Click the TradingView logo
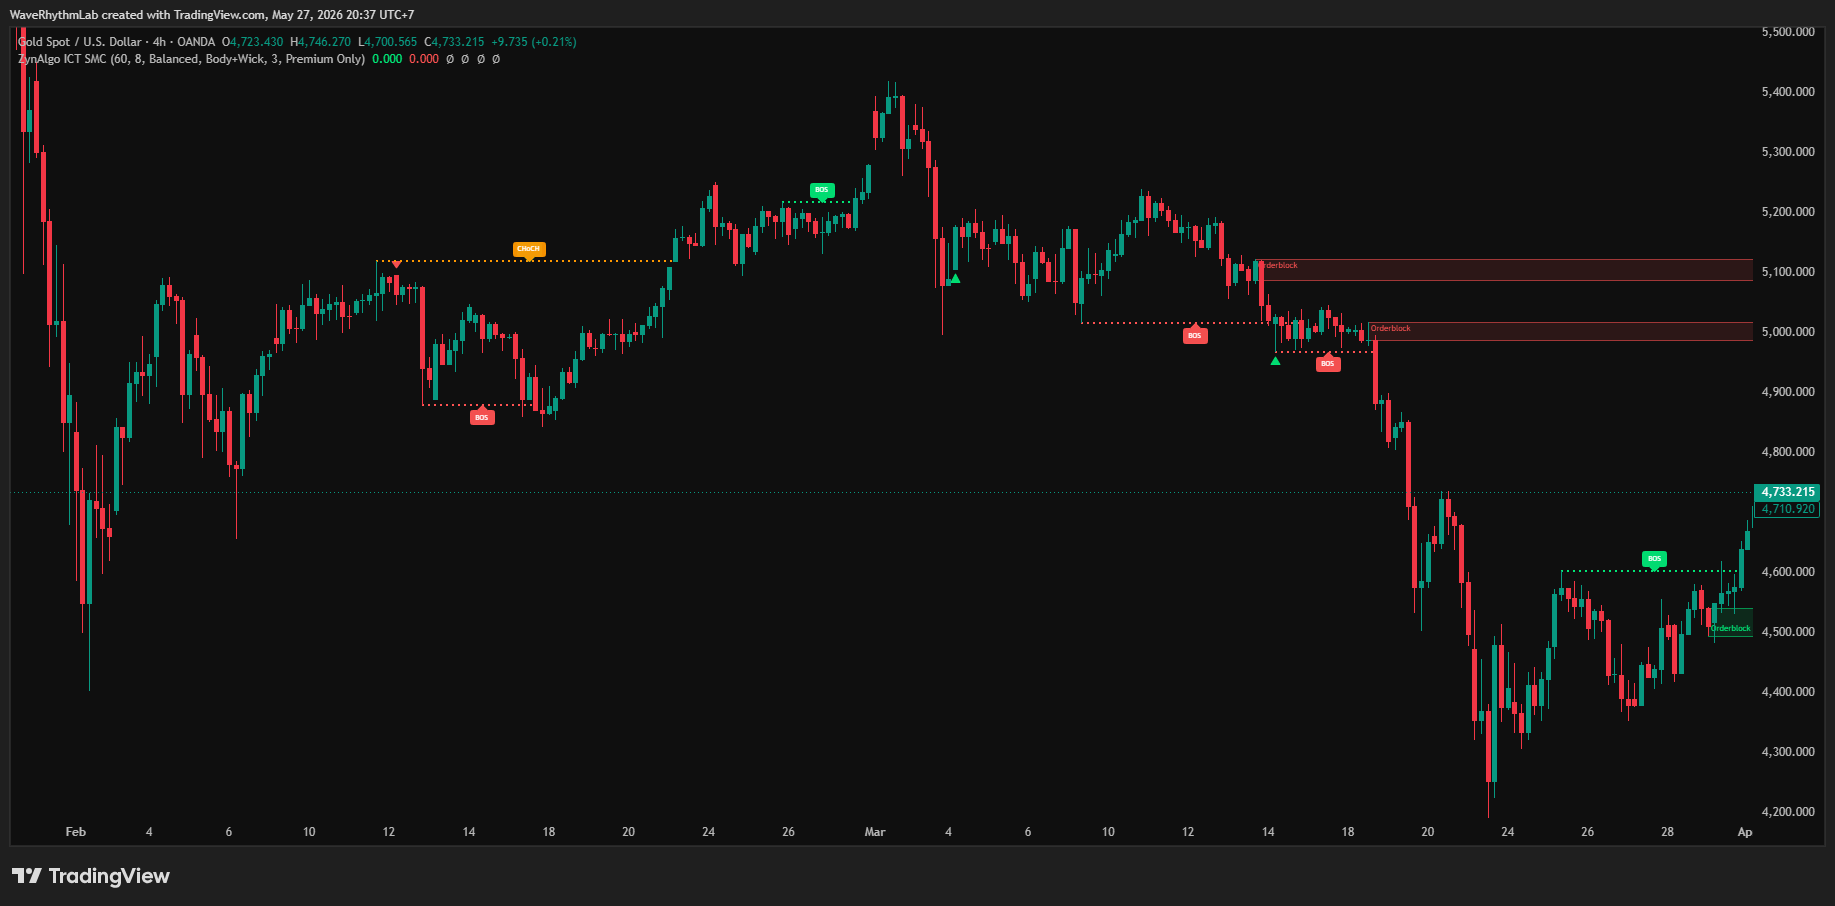1835x906 pixels. [x=91, y=876]
